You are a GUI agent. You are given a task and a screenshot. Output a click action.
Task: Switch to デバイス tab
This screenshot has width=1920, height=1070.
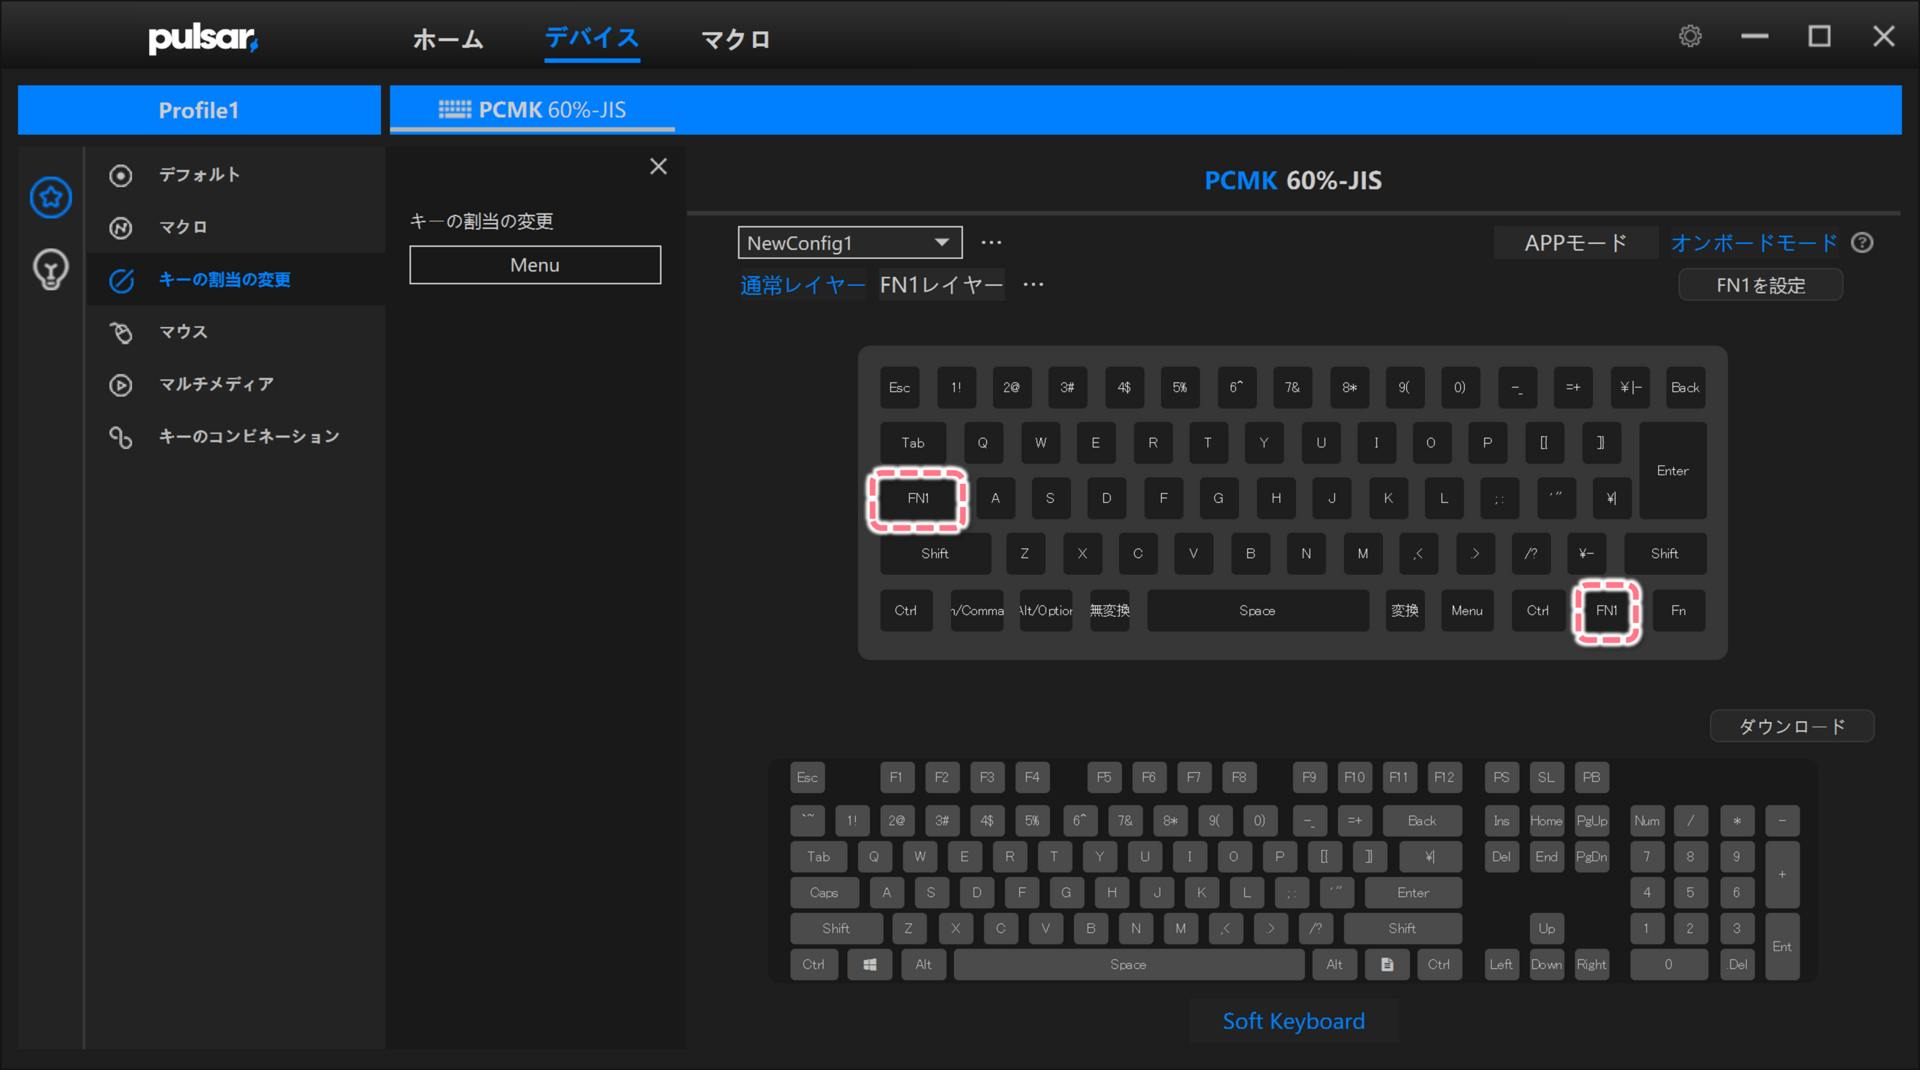pyautogui.click(x=592, y=38)
